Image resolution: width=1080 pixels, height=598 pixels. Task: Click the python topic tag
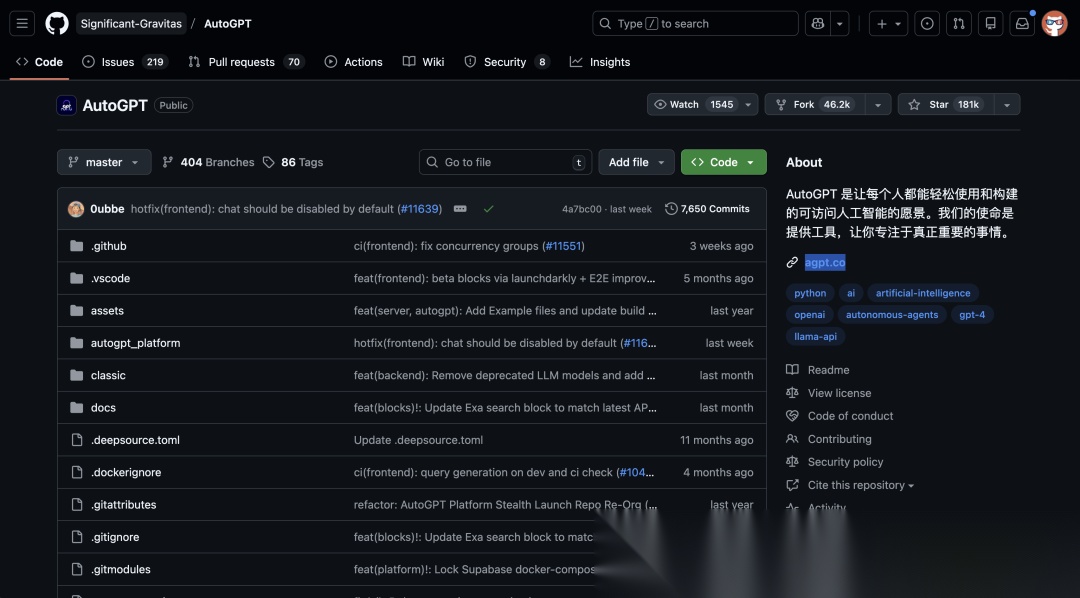[810, 293]
